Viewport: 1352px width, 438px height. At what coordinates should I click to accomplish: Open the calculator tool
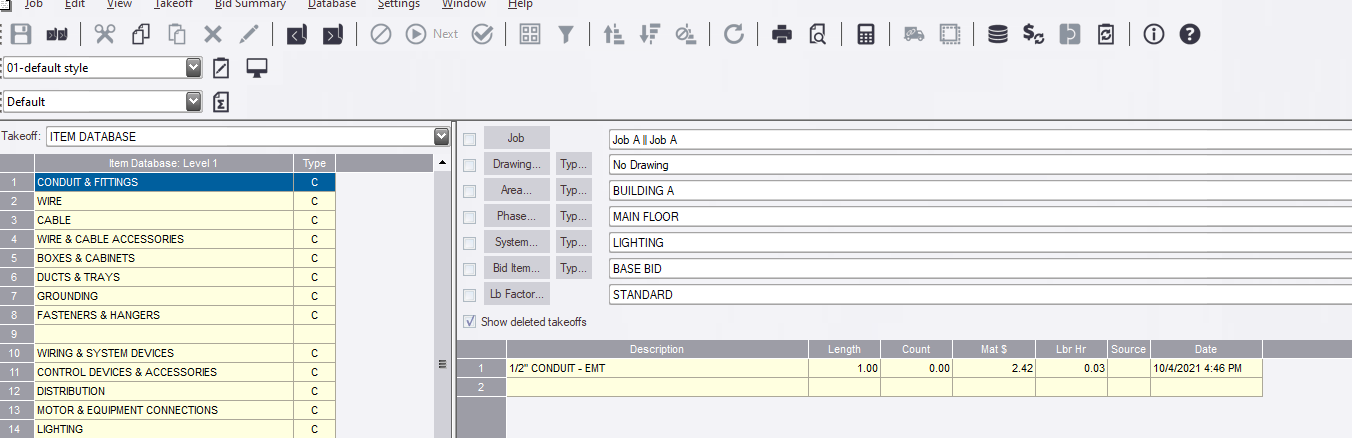pos(866,34)
